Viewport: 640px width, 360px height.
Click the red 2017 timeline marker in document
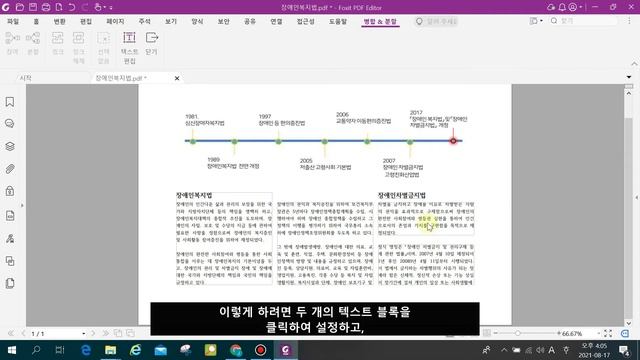[x=453, y=141]
